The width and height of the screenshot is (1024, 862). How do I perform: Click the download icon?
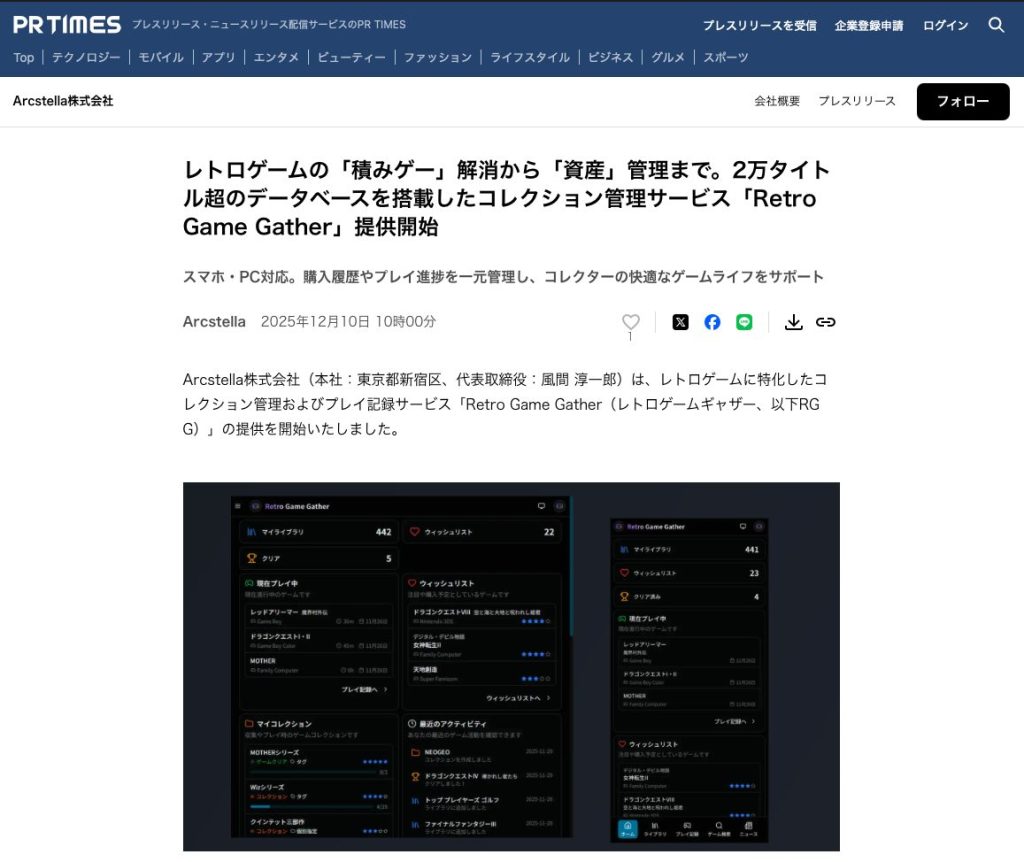click(793, 322)
